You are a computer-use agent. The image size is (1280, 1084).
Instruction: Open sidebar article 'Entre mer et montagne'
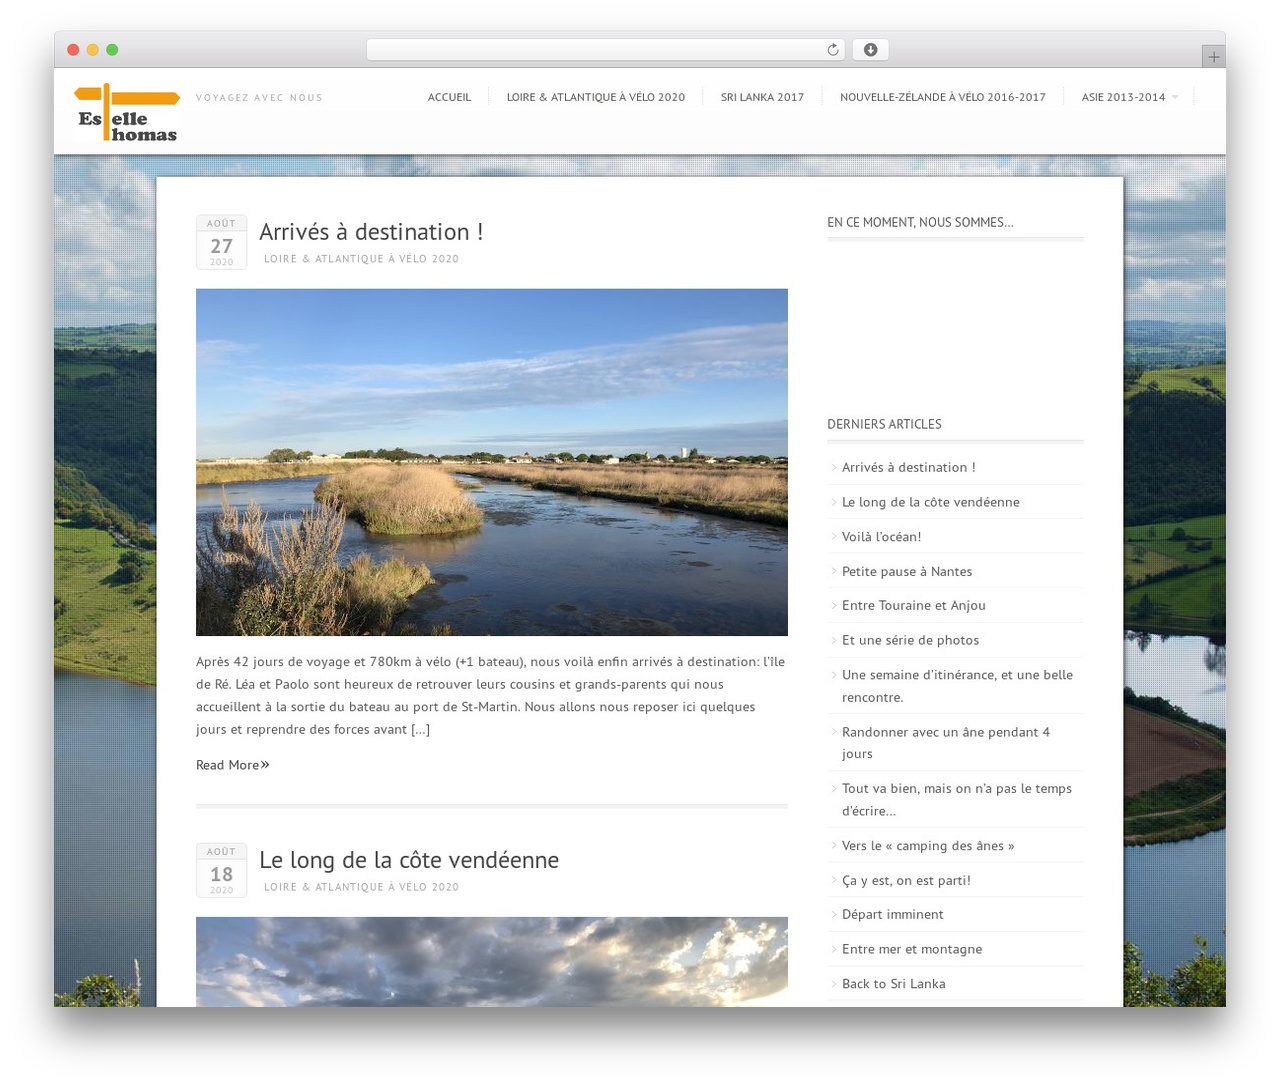pos(912,950)
